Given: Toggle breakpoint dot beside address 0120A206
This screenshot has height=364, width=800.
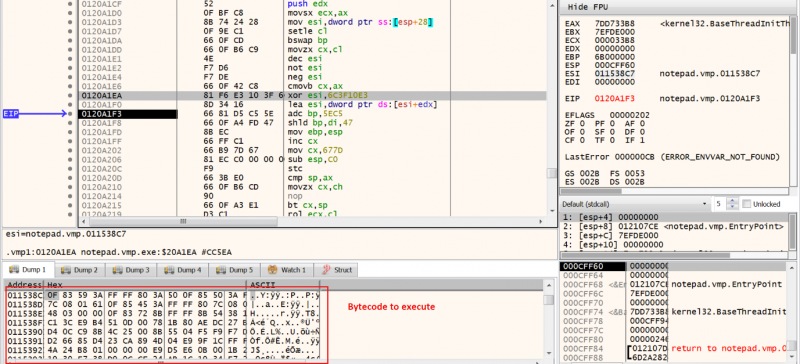Looking at the screenshot, I should pos(70,160).
